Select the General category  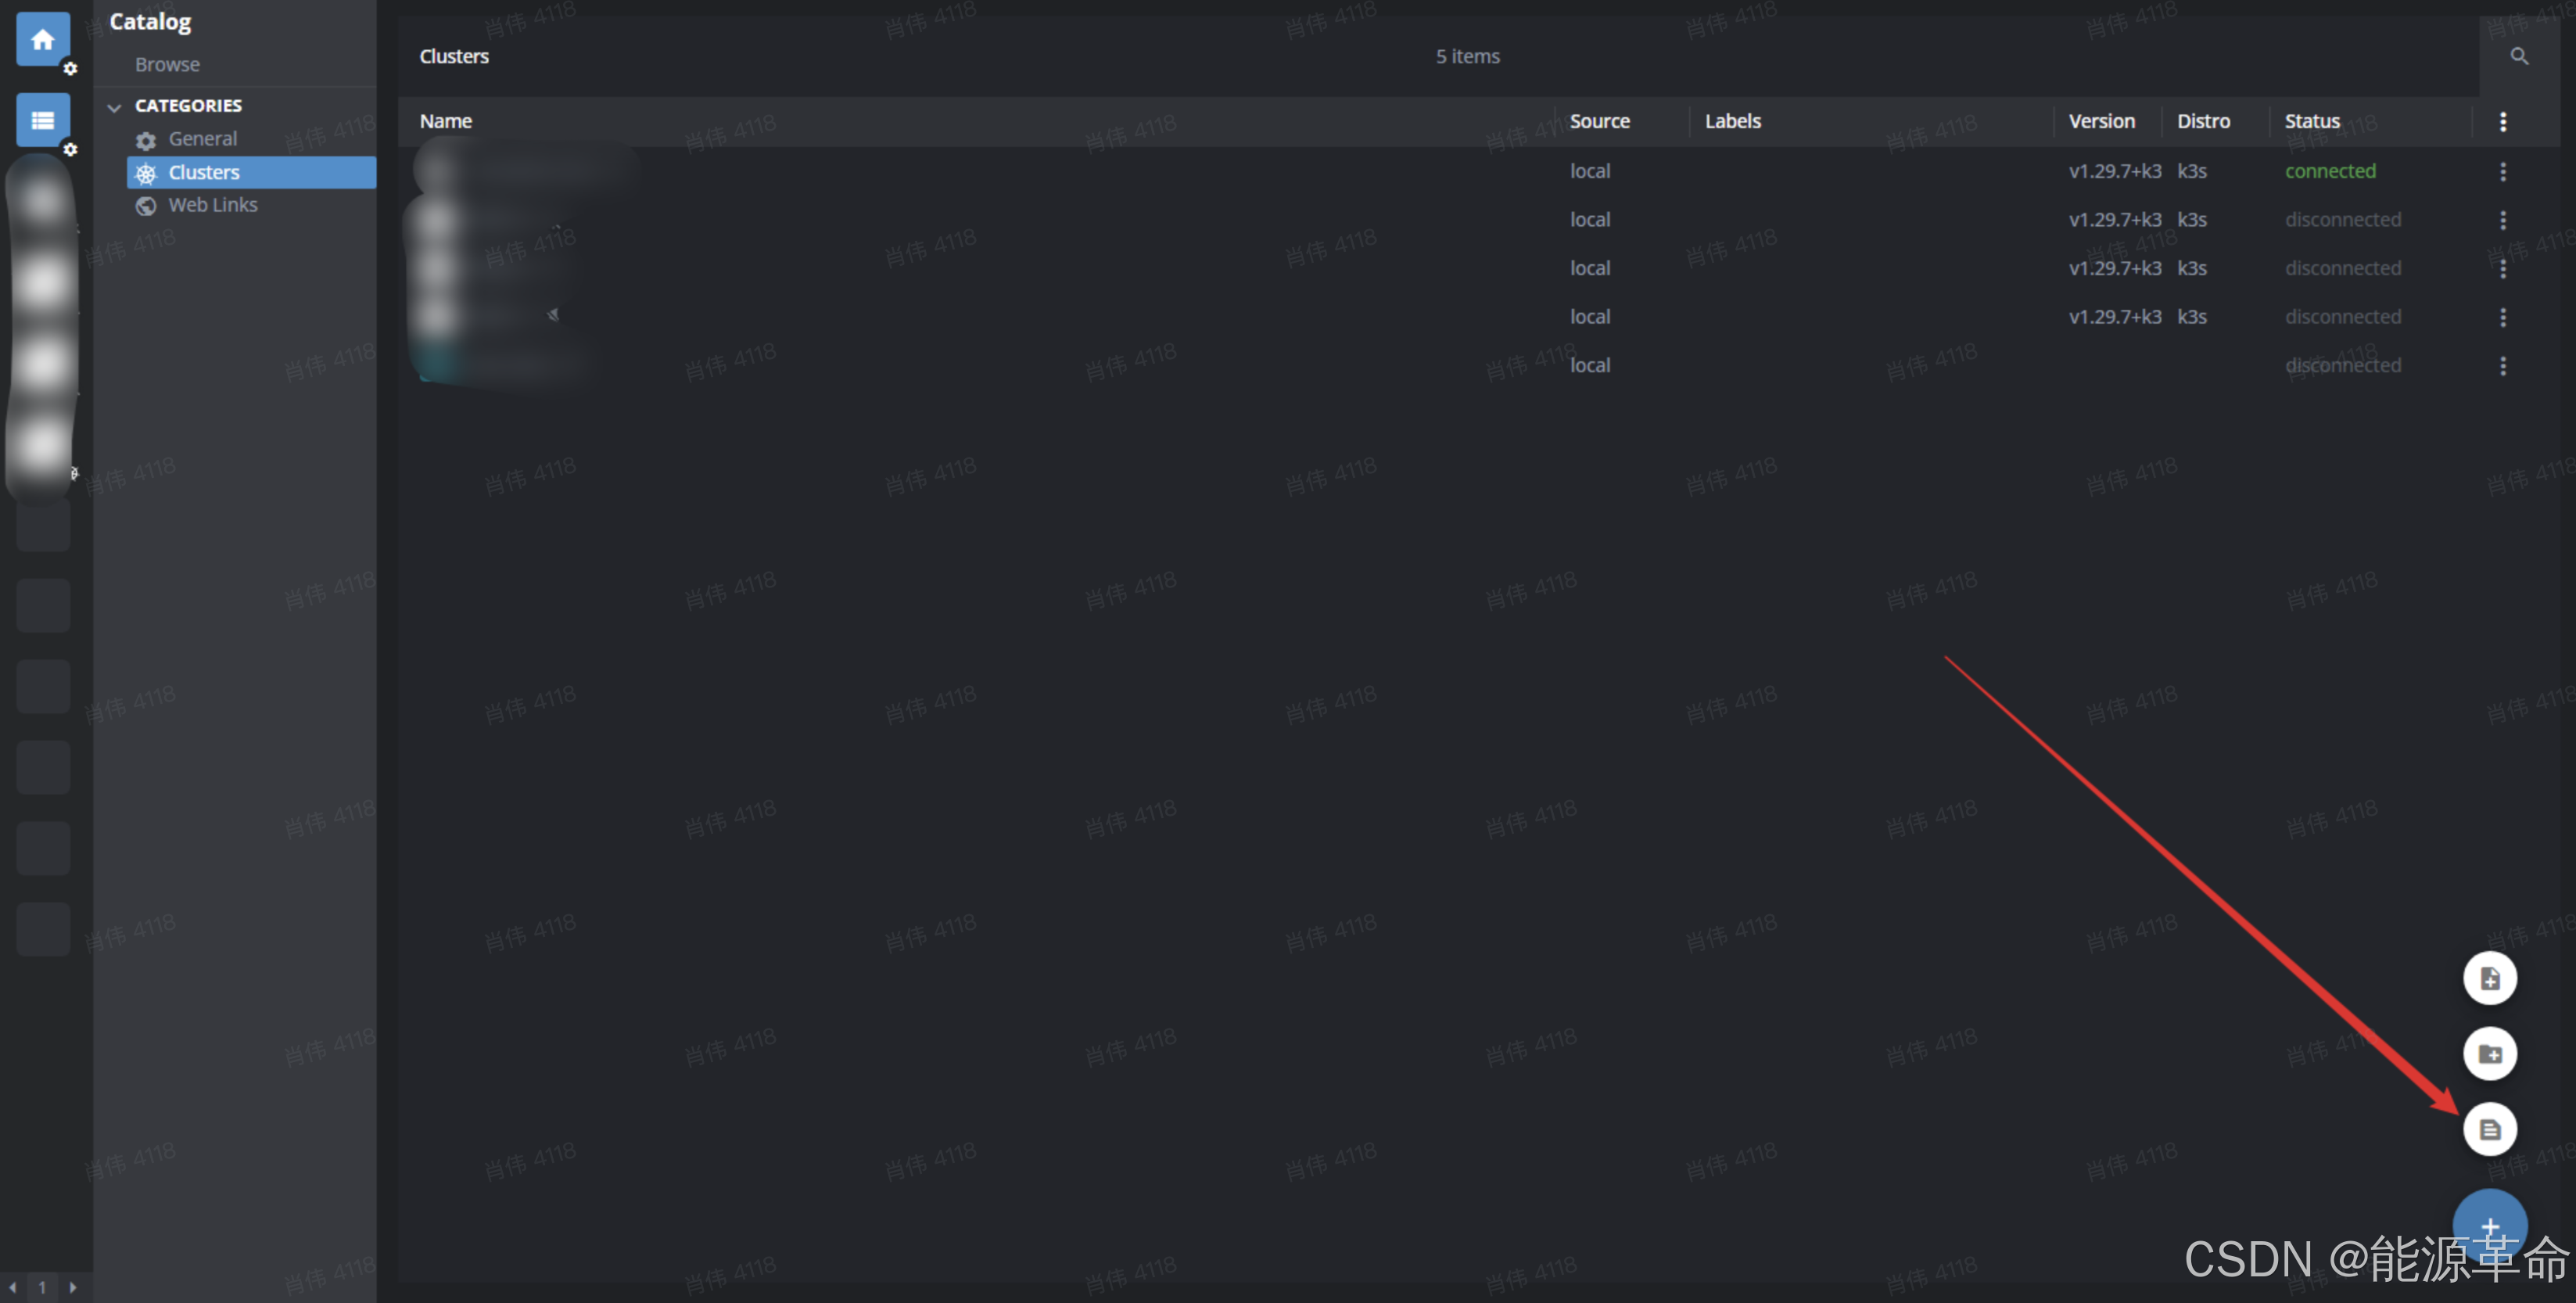[x=203, y=138]
